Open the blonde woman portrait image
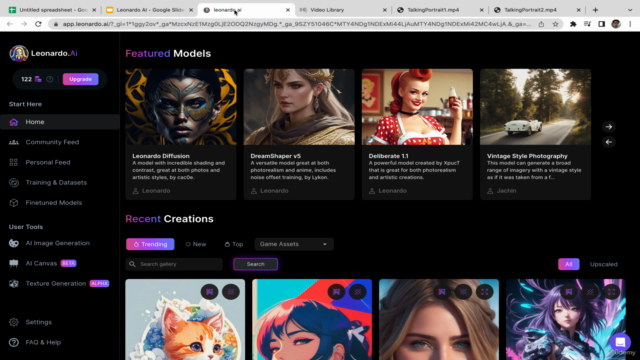Image resolution: width=640 pixels, height=360 pixels. point(439,320)
